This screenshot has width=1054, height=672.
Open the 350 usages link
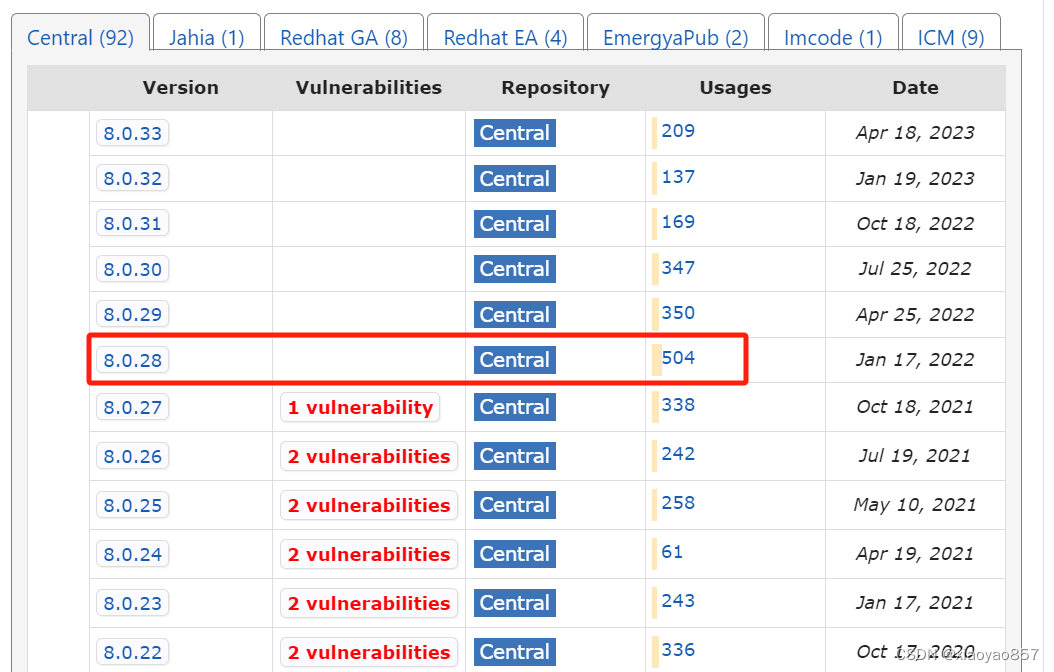(x=678, y=312)
